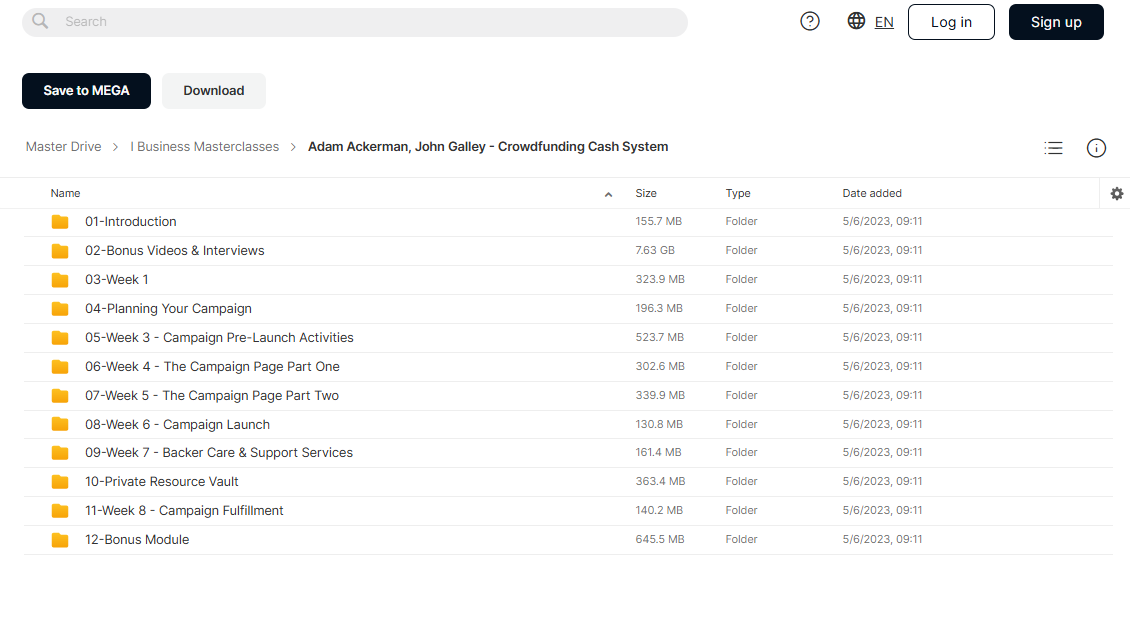
Task: Click folder icon for 06-Week 4 row
Action: click(60, 367)
